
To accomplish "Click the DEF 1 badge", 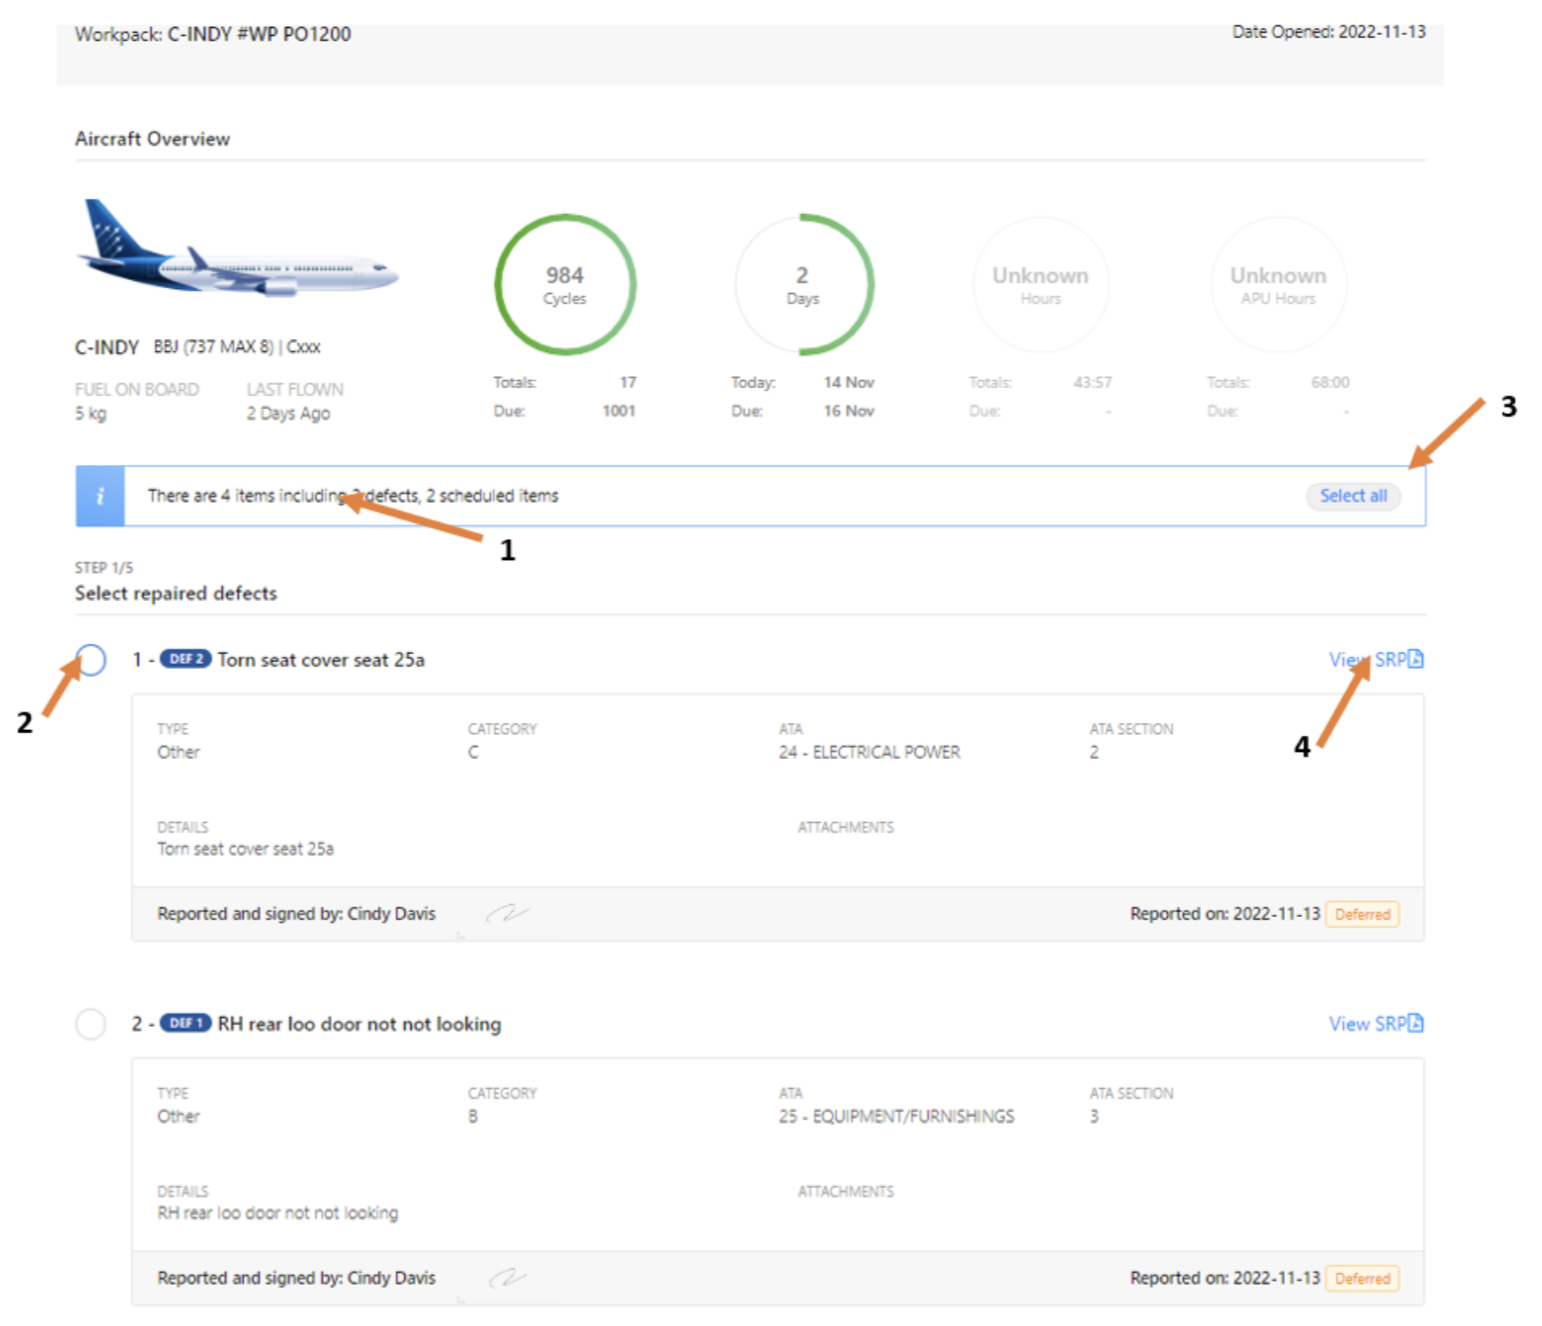I will pos(185,1023).
